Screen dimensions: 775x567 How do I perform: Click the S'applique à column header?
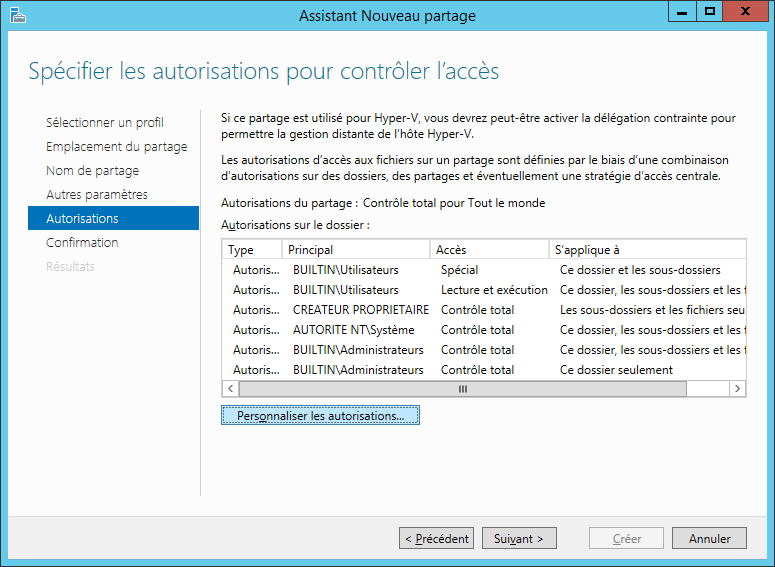coord(590,249)
